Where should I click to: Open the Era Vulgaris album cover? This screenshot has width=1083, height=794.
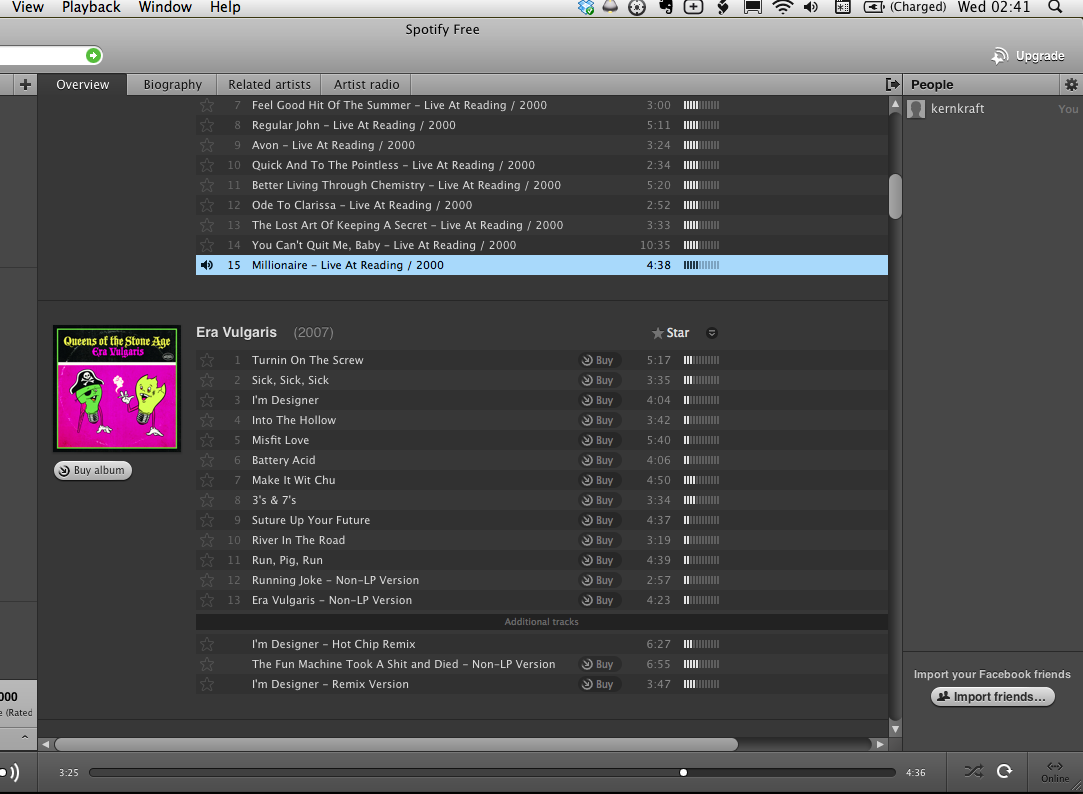(117, 388)
